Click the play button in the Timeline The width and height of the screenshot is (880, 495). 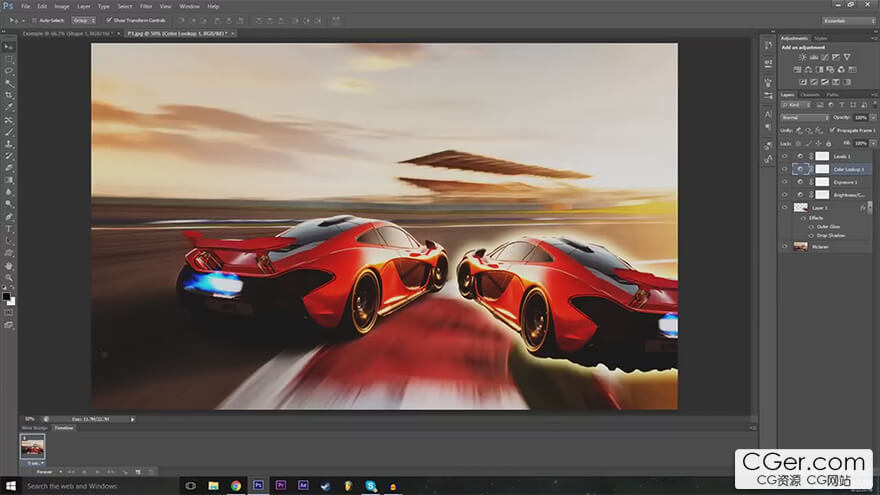point(98,472)
